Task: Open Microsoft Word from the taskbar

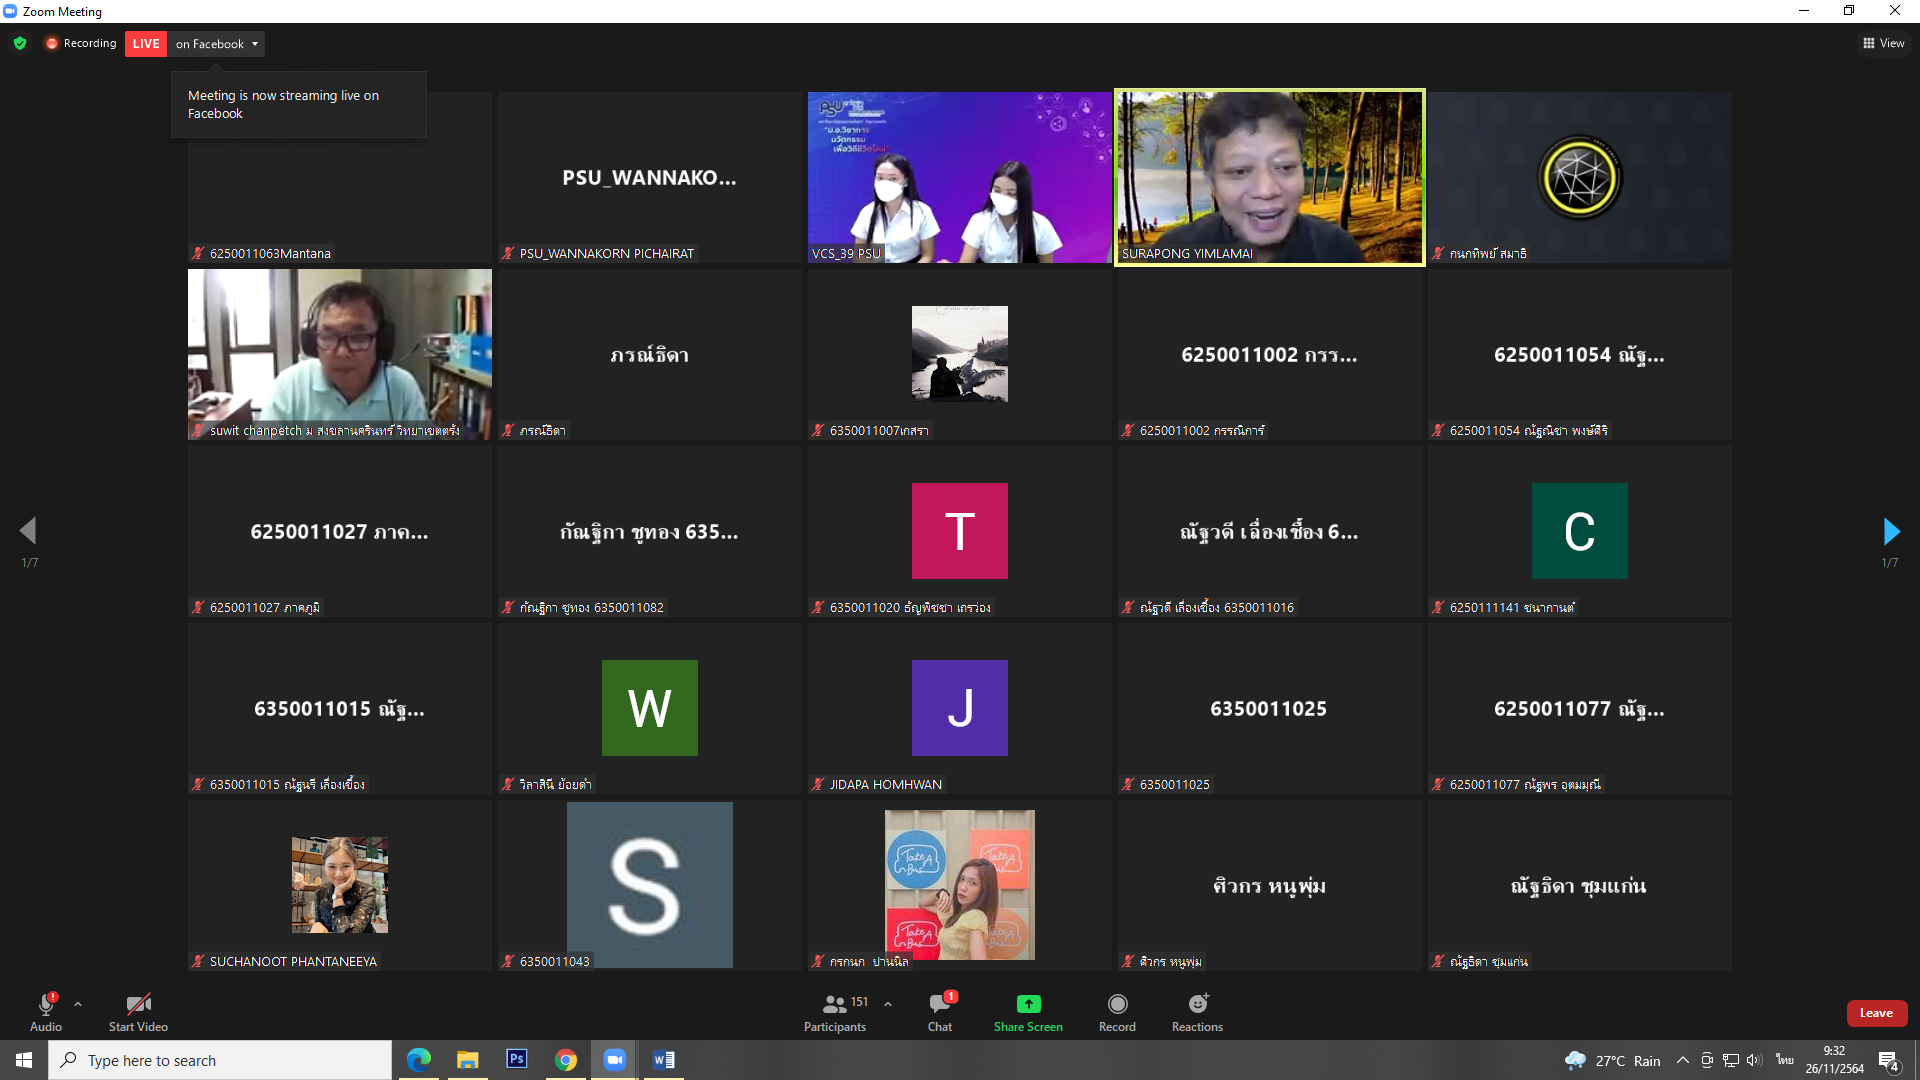Action: point(664,1059)
